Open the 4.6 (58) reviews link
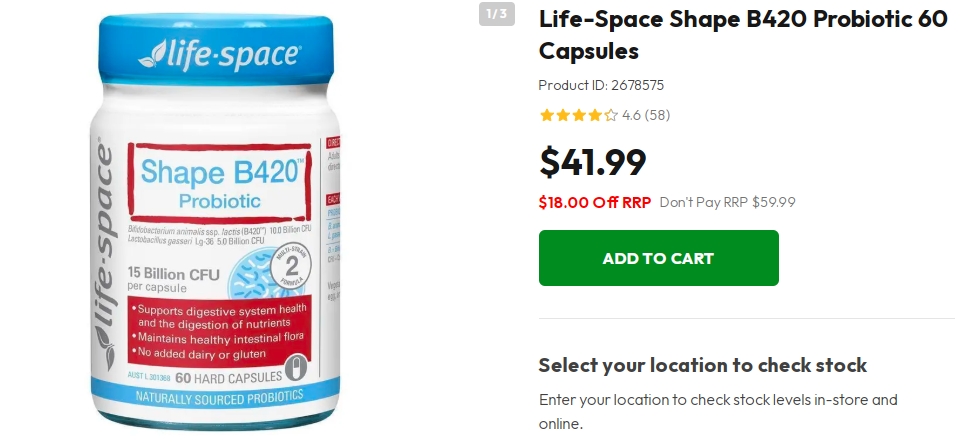The height and width of the screenshot is (443, 967). (646, 115)
